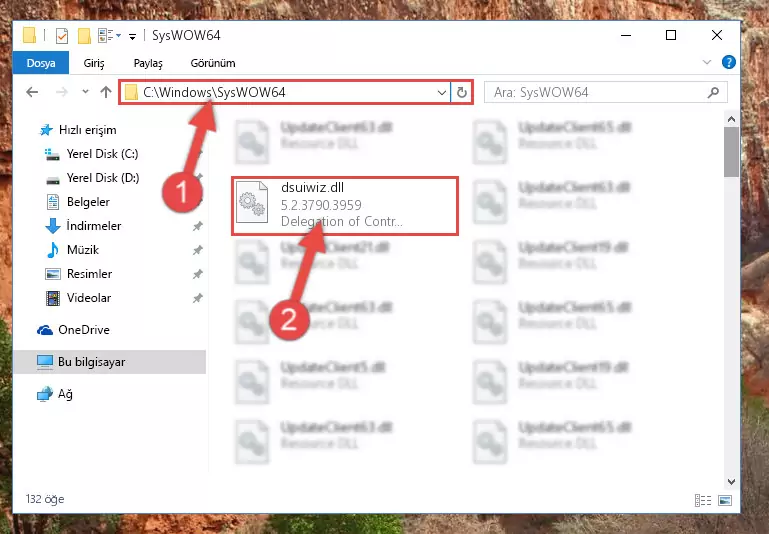Viewport: 769px width, 534px height.
Task: Click the pin icon next to Videolar
Action: tap(197, 298)
